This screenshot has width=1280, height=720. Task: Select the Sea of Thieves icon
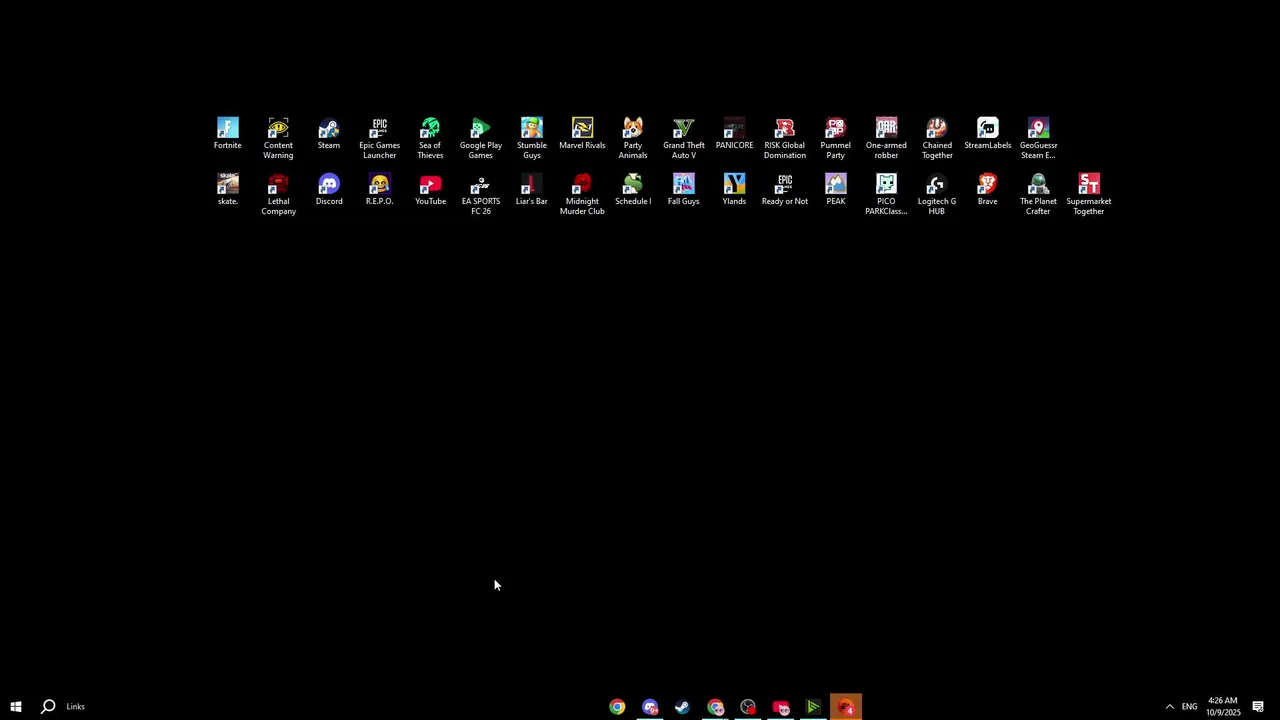pos(430,138)
